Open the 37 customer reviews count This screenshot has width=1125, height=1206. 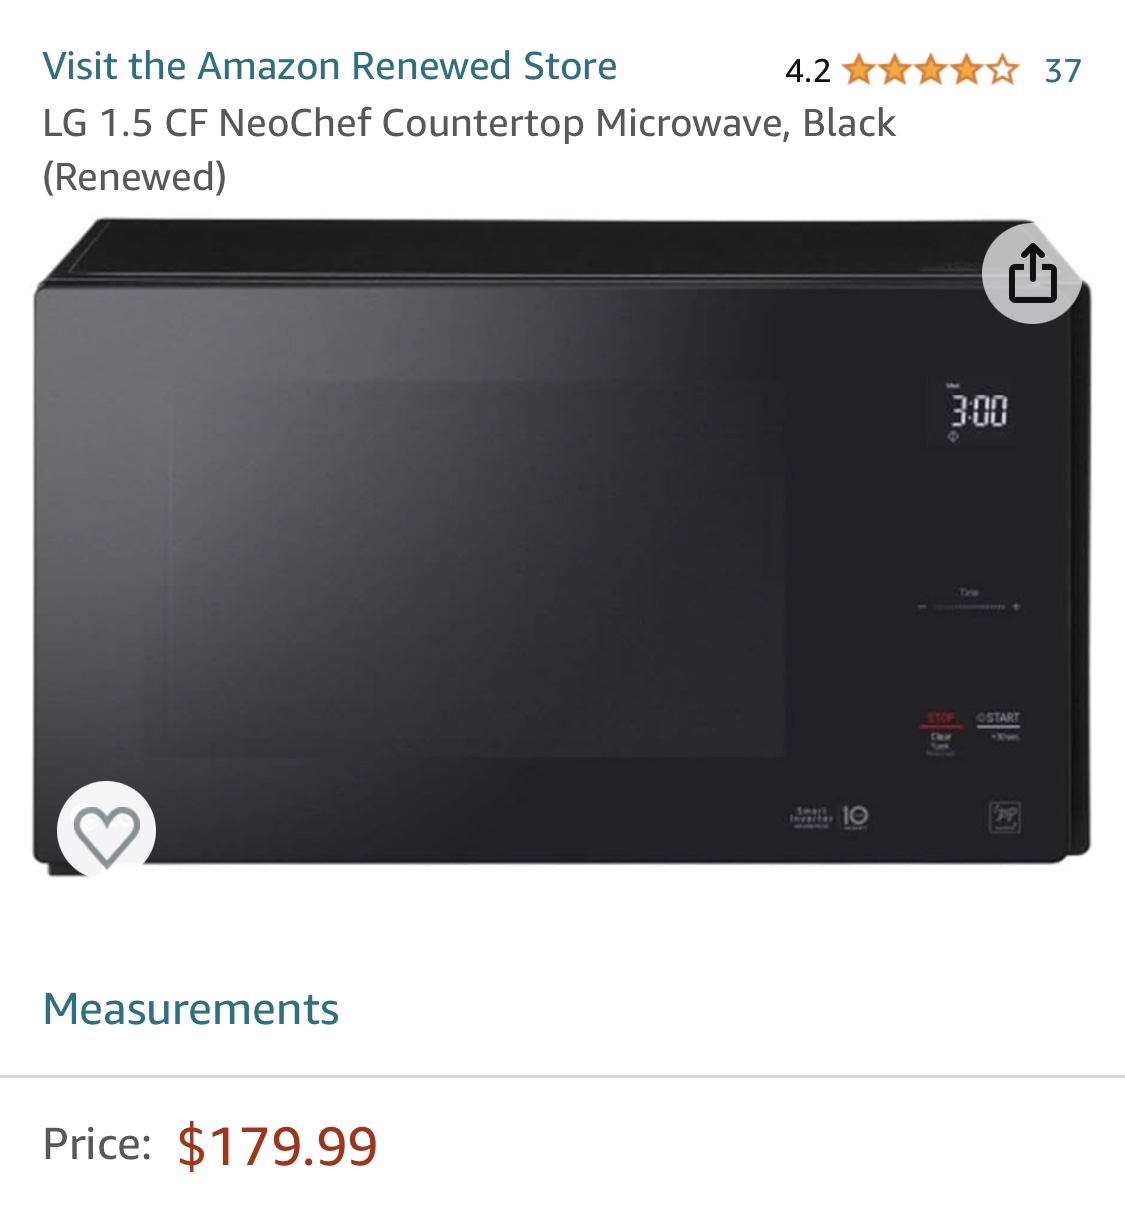click(x=1063, y=71)
